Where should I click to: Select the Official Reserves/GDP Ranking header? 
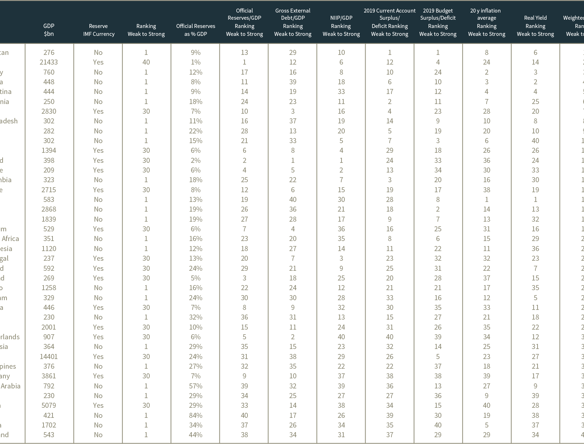click(x=244, y=22)
